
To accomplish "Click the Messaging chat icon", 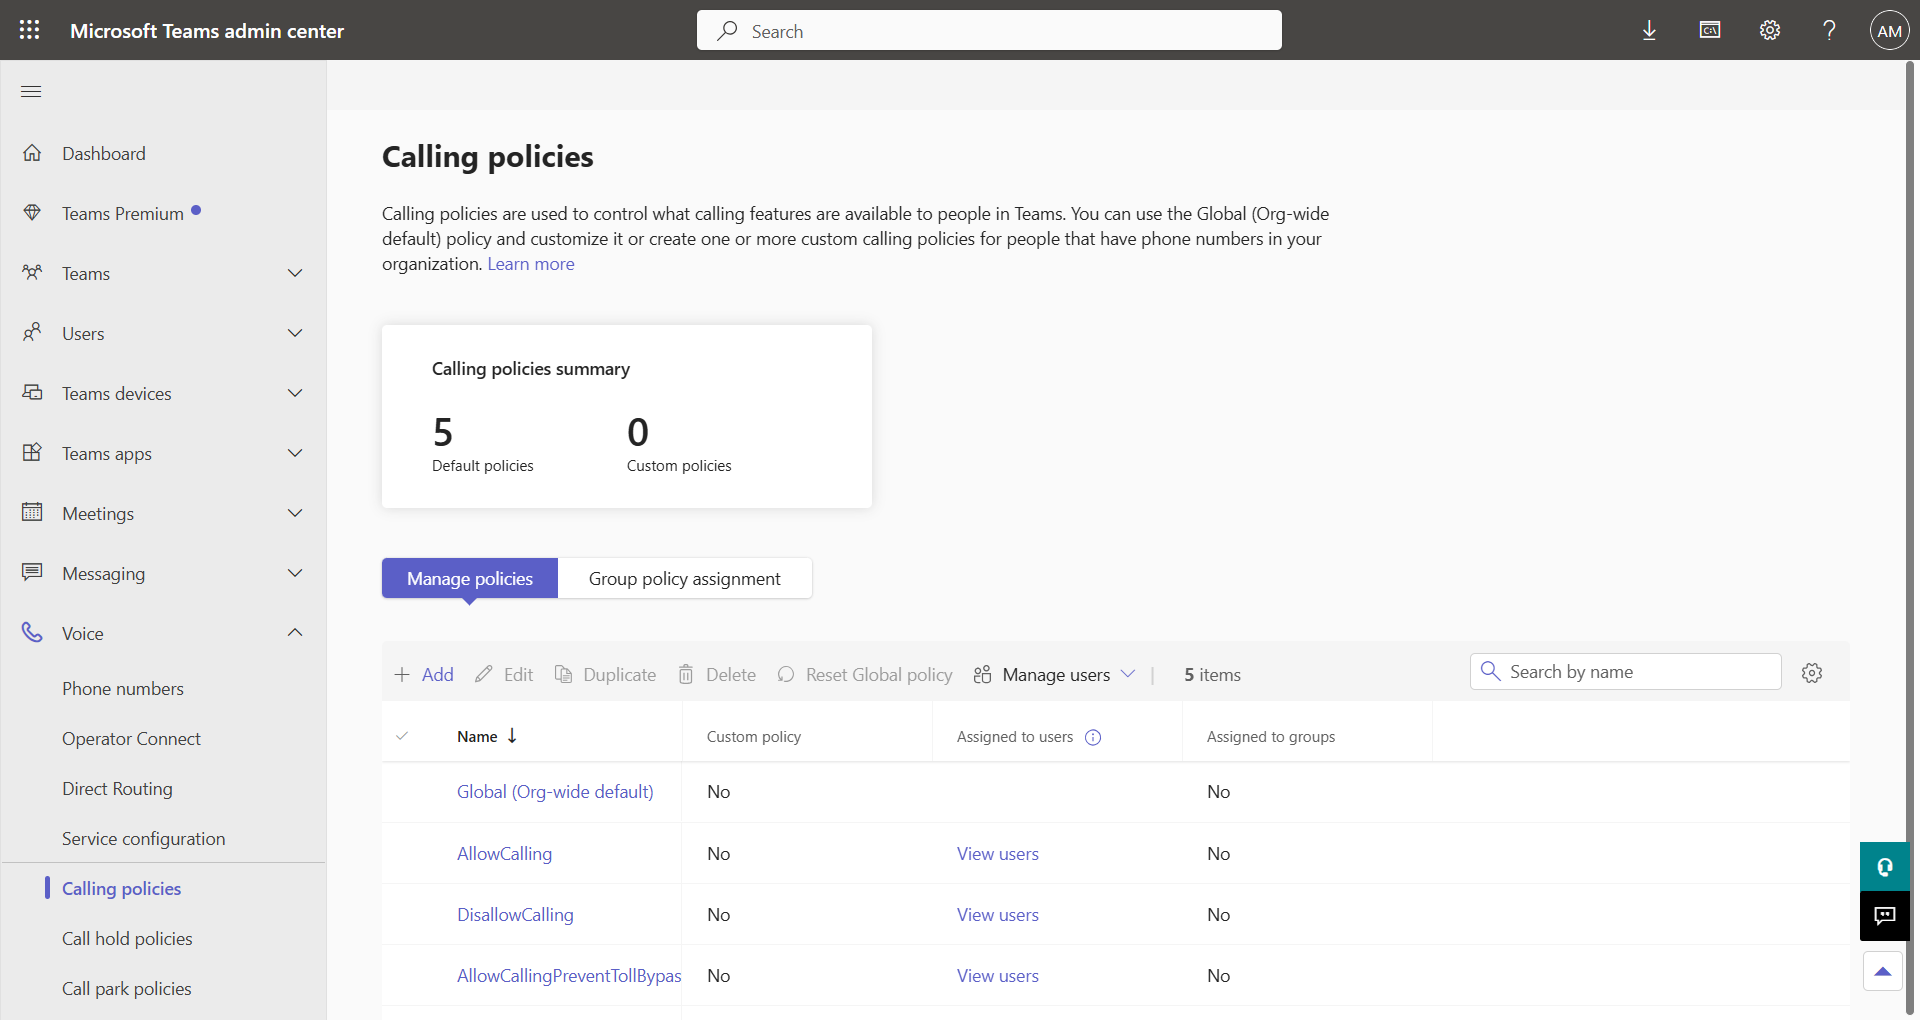I will 32,572.
